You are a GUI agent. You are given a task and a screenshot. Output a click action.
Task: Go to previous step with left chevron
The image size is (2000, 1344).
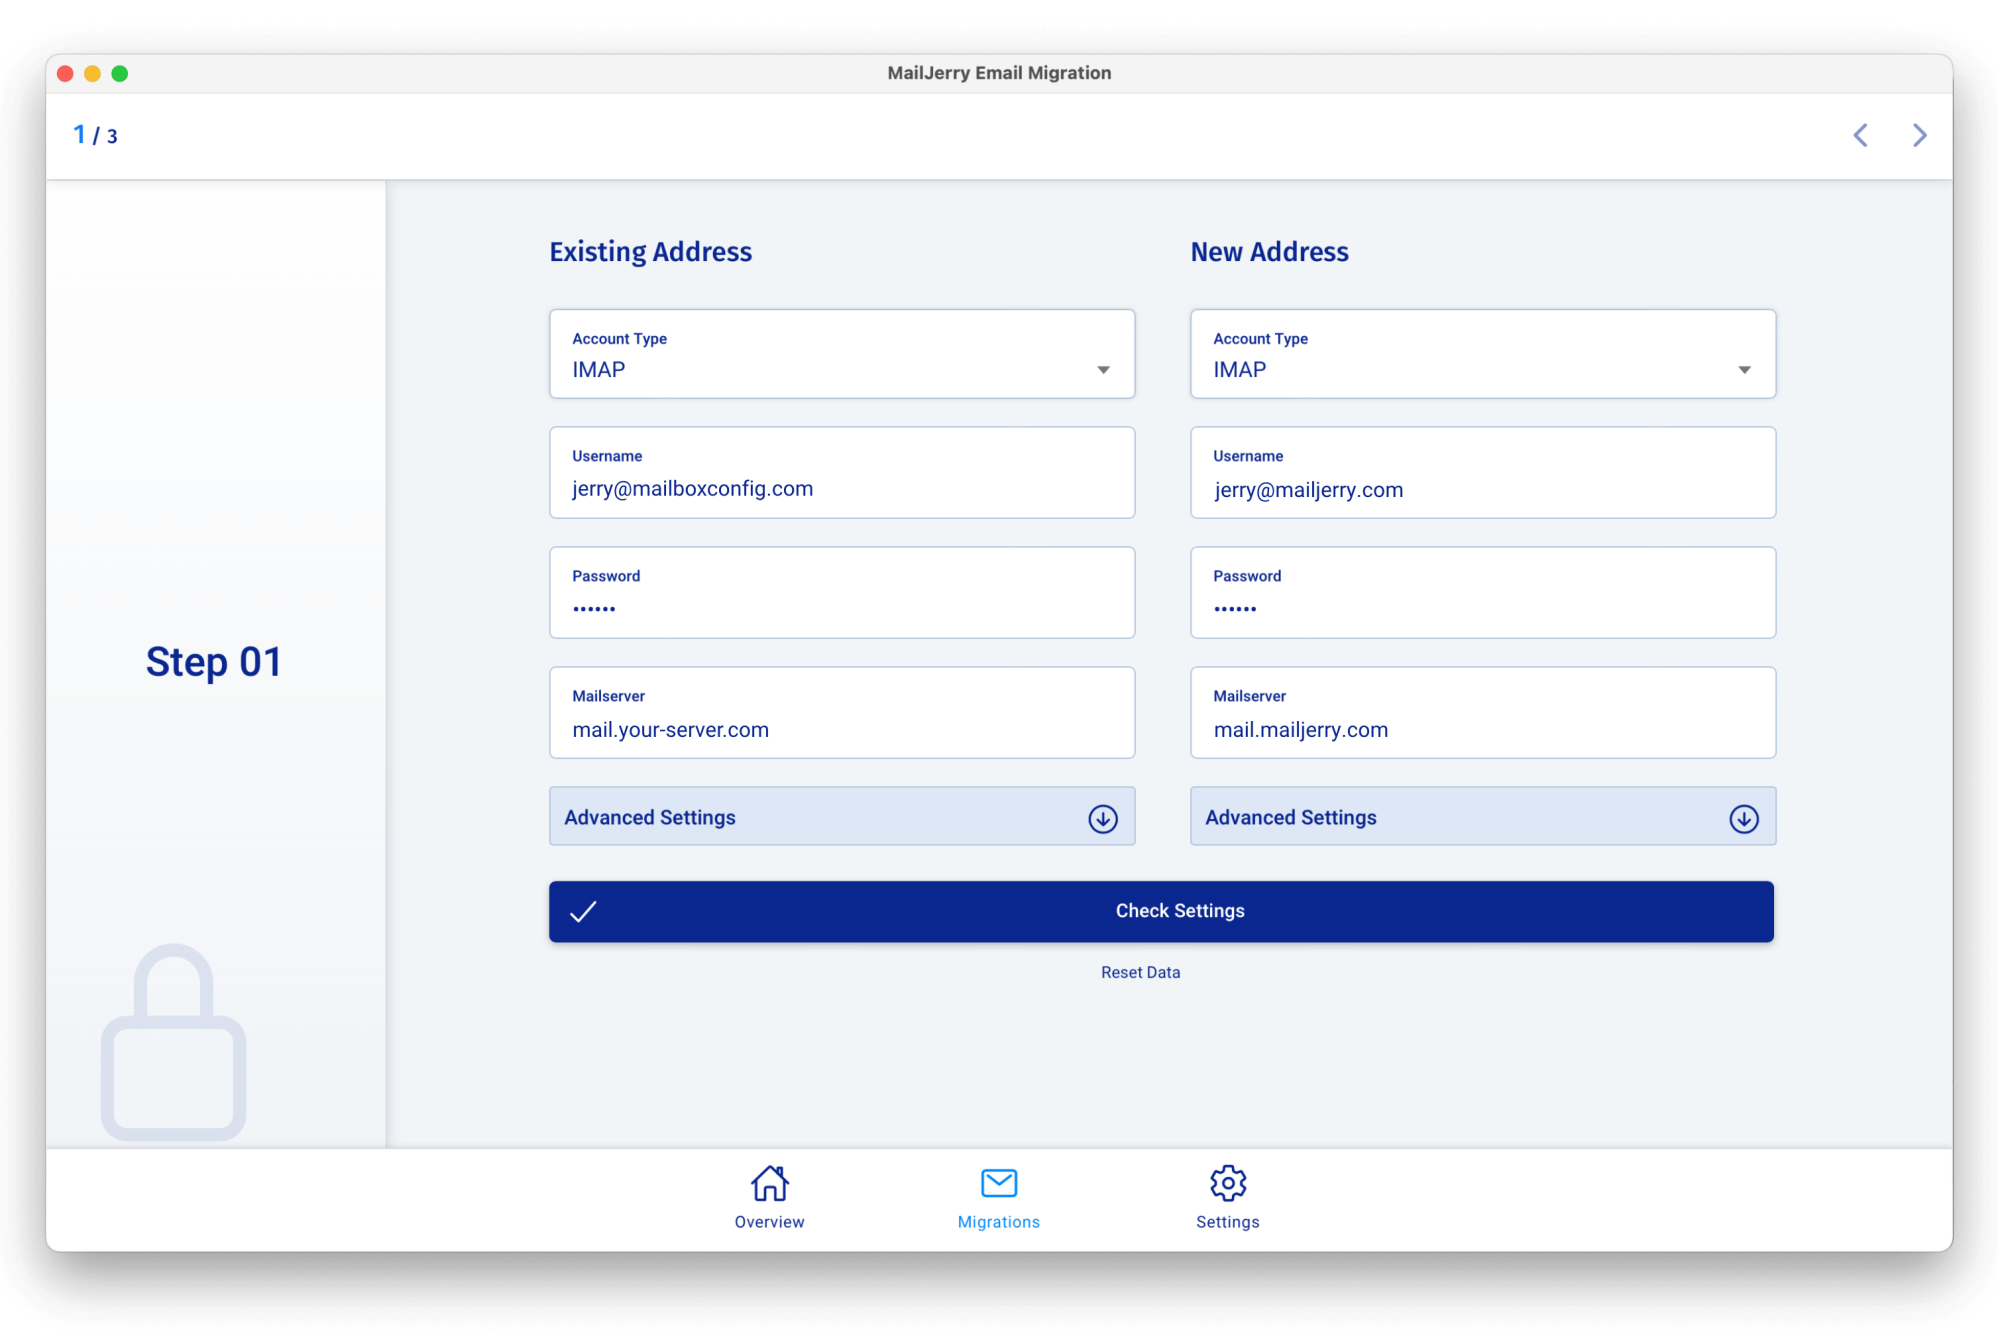point(1860,135)
